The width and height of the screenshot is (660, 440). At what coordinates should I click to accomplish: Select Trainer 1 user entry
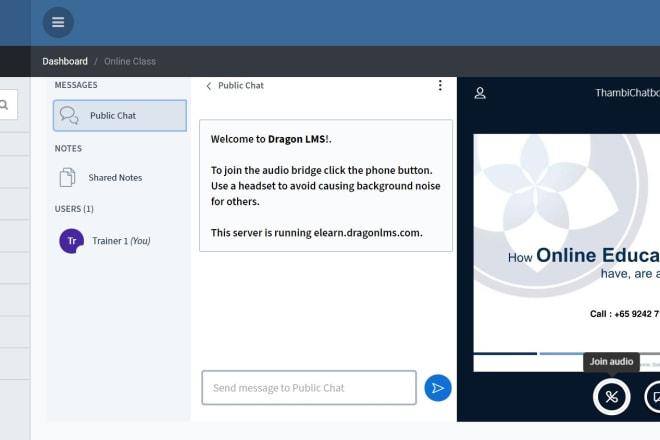pyautogui.click(x=120, y=241)
